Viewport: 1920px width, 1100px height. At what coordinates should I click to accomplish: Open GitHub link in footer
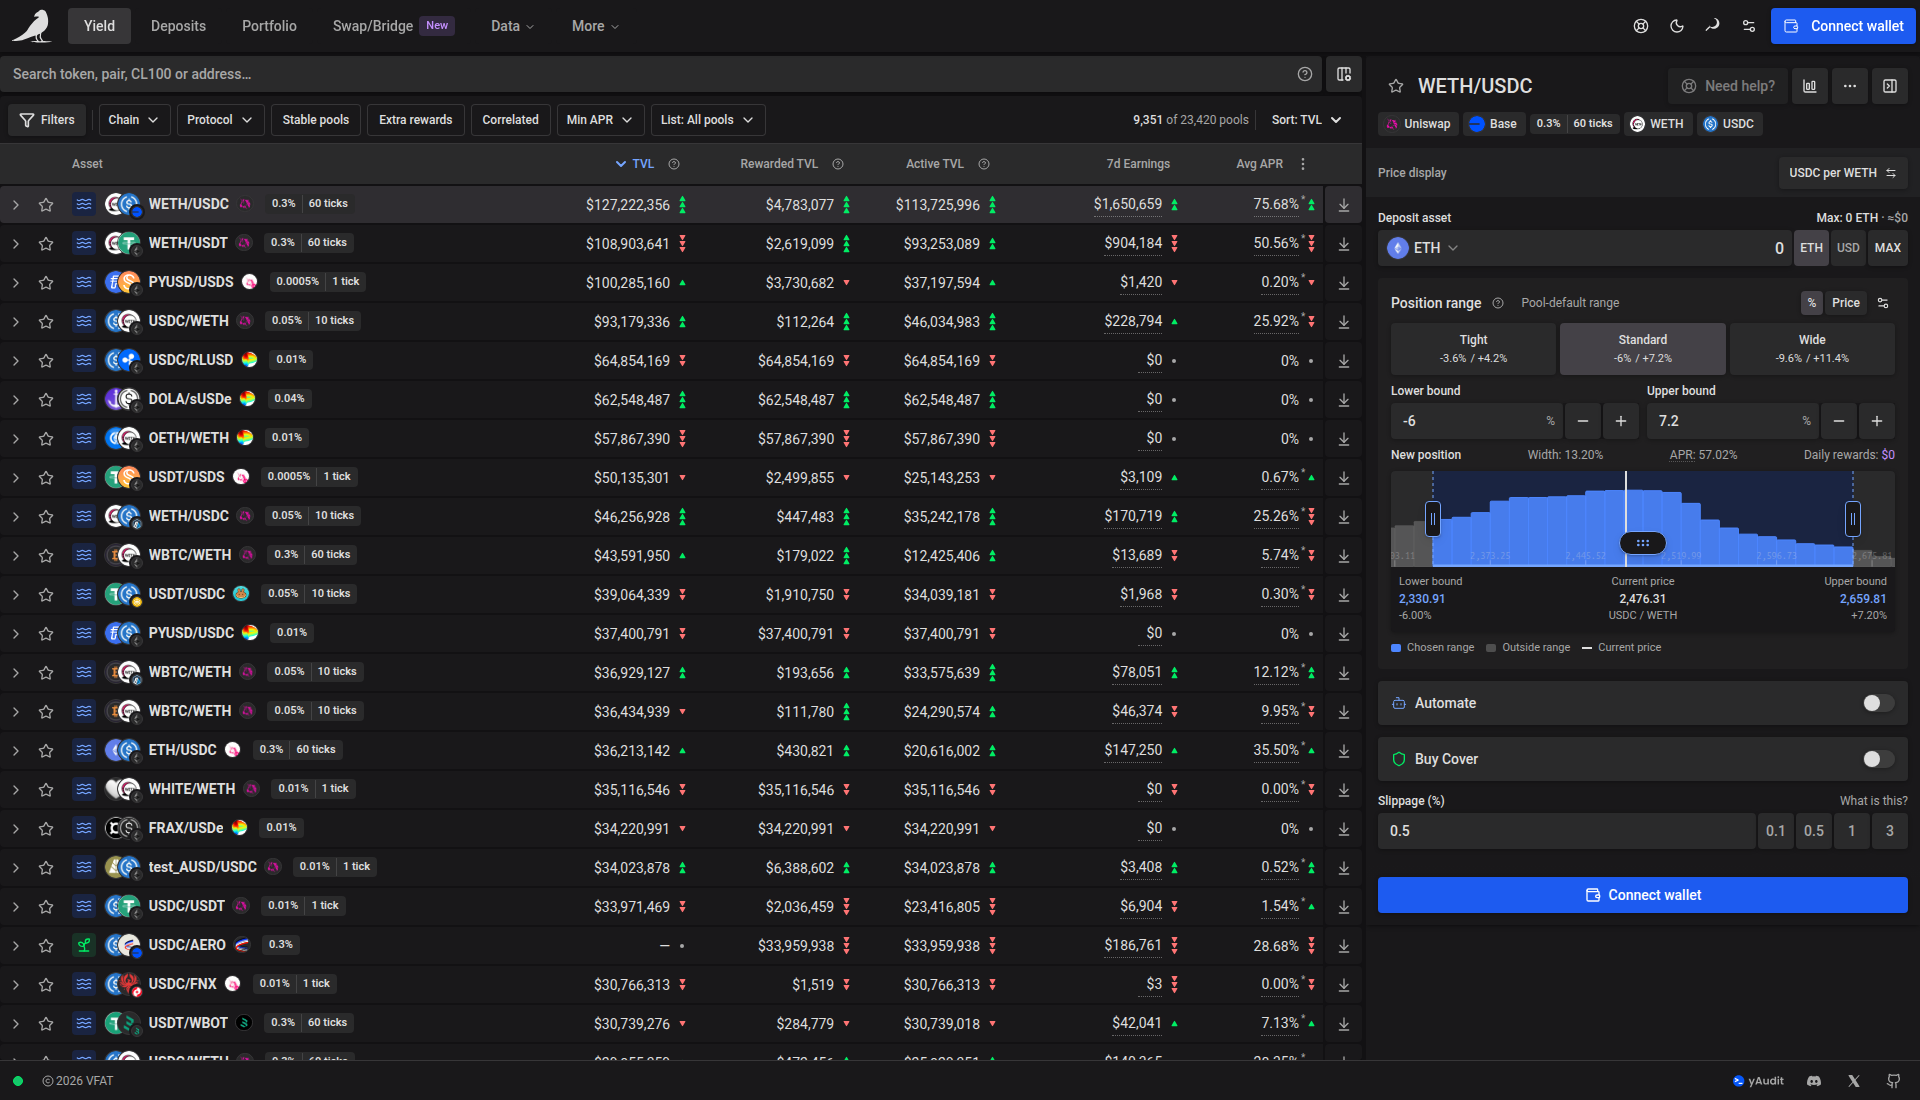1893,1081
